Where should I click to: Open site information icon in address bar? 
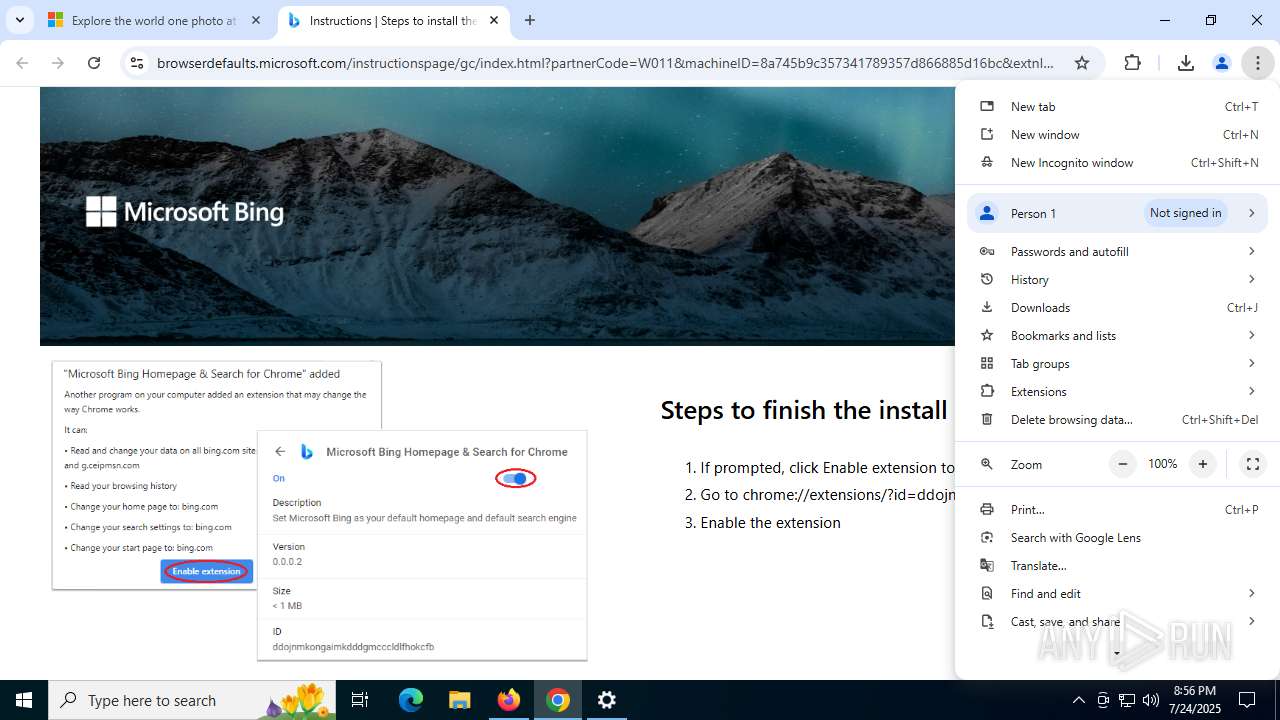tap(137, 63)
